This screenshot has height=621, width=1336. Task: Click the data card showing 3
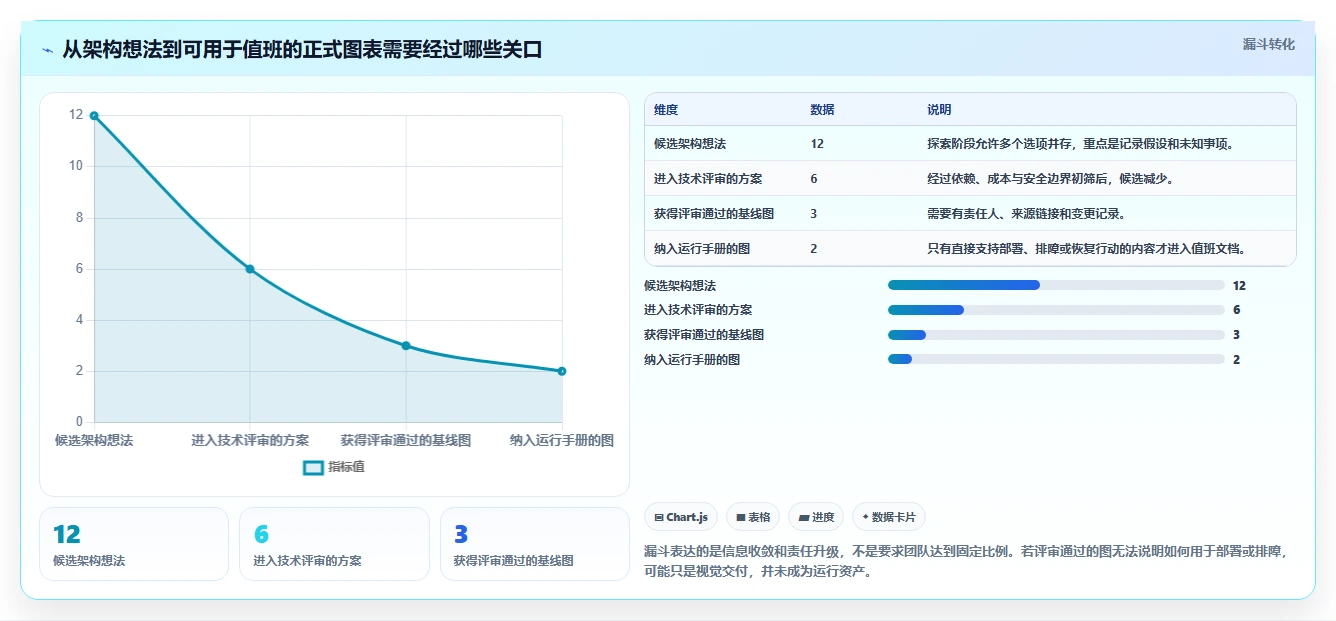click(535, 544)
